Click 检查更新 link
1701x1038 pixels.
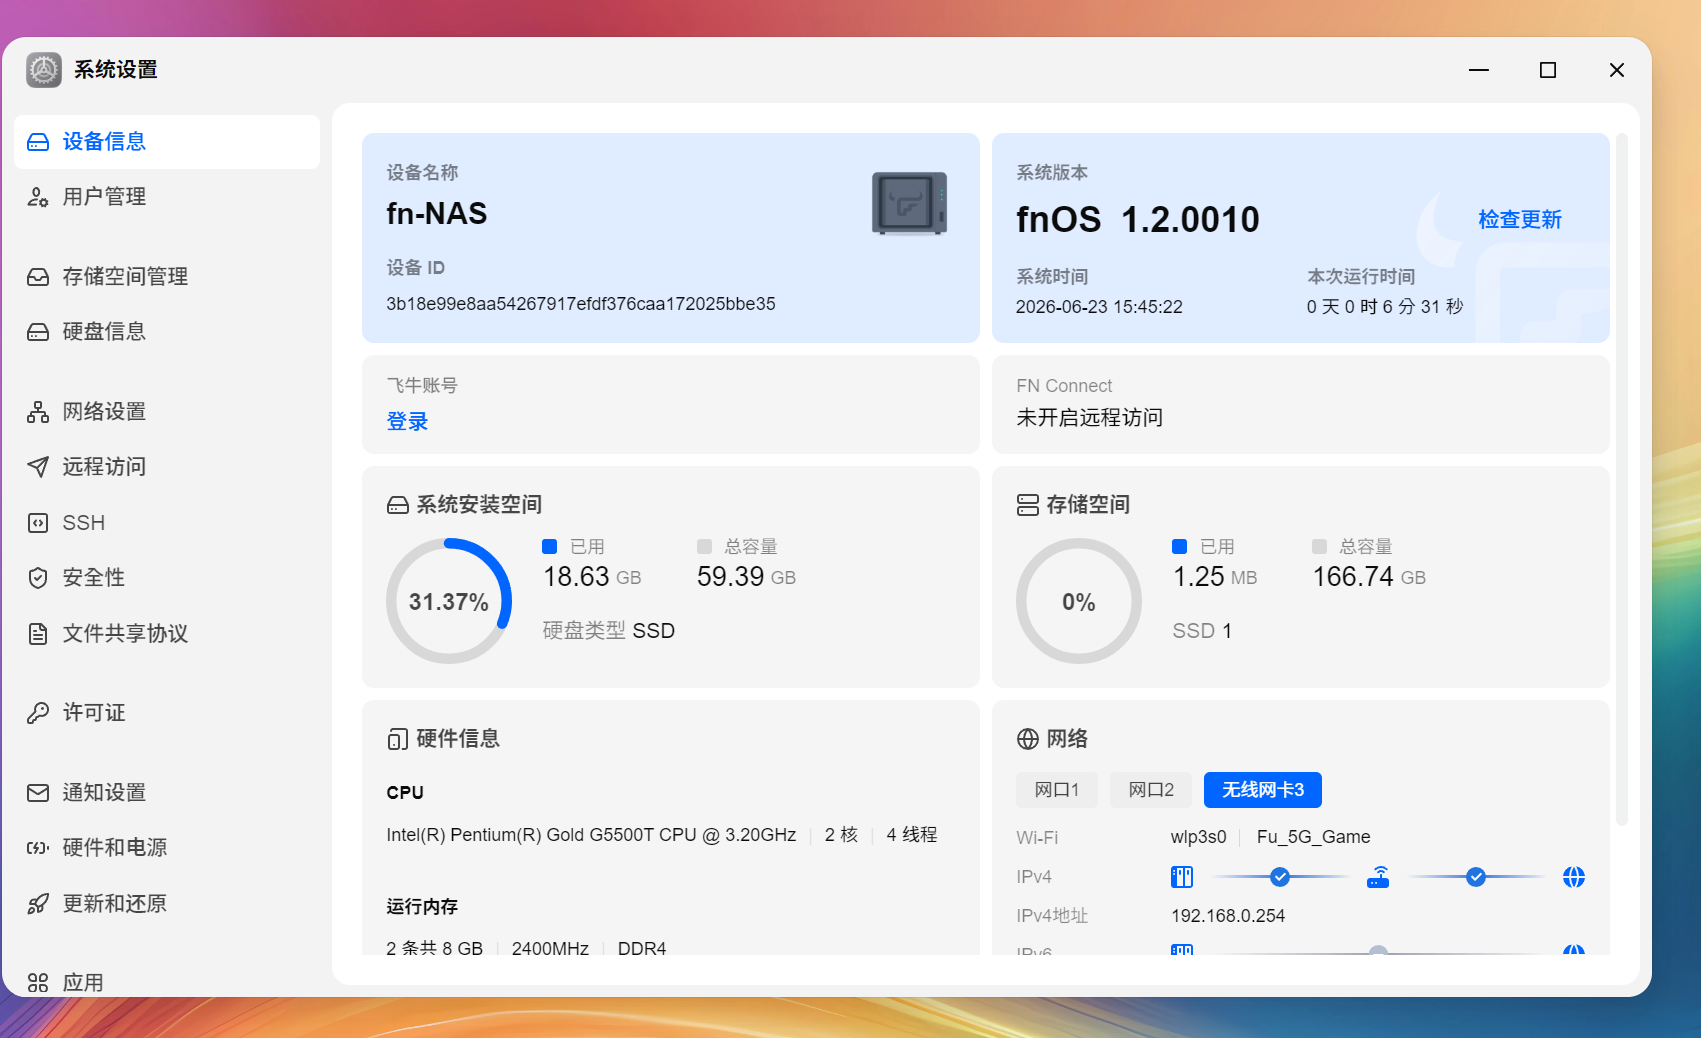tap(1520, 220)
